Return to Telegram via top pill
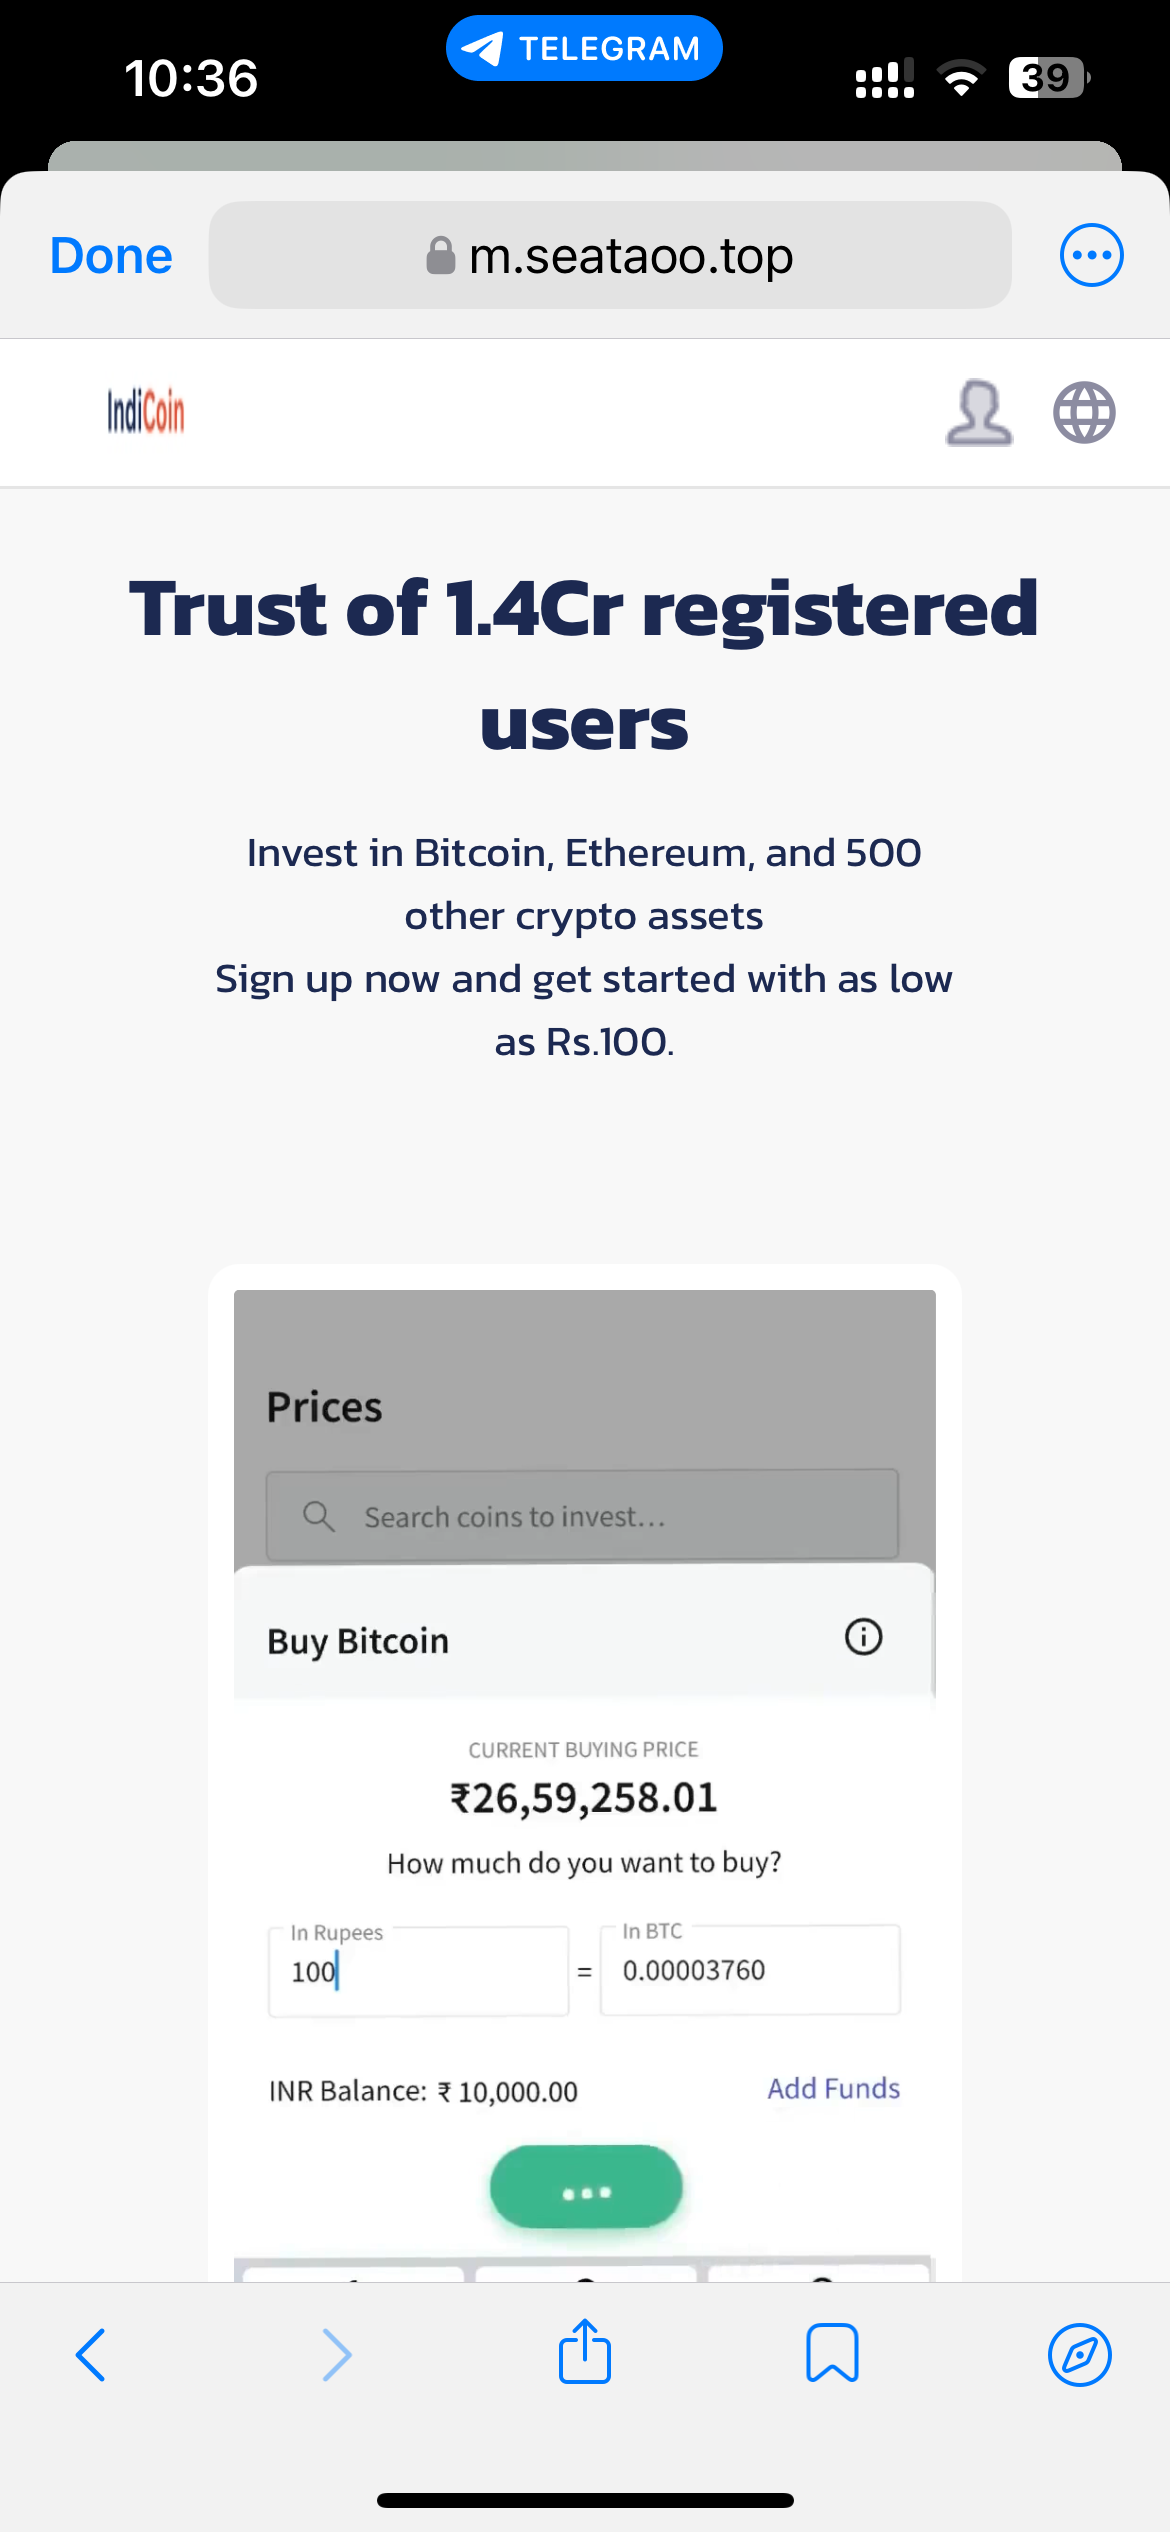Viewport: 1170px width, 2532px height. point(584,48)
